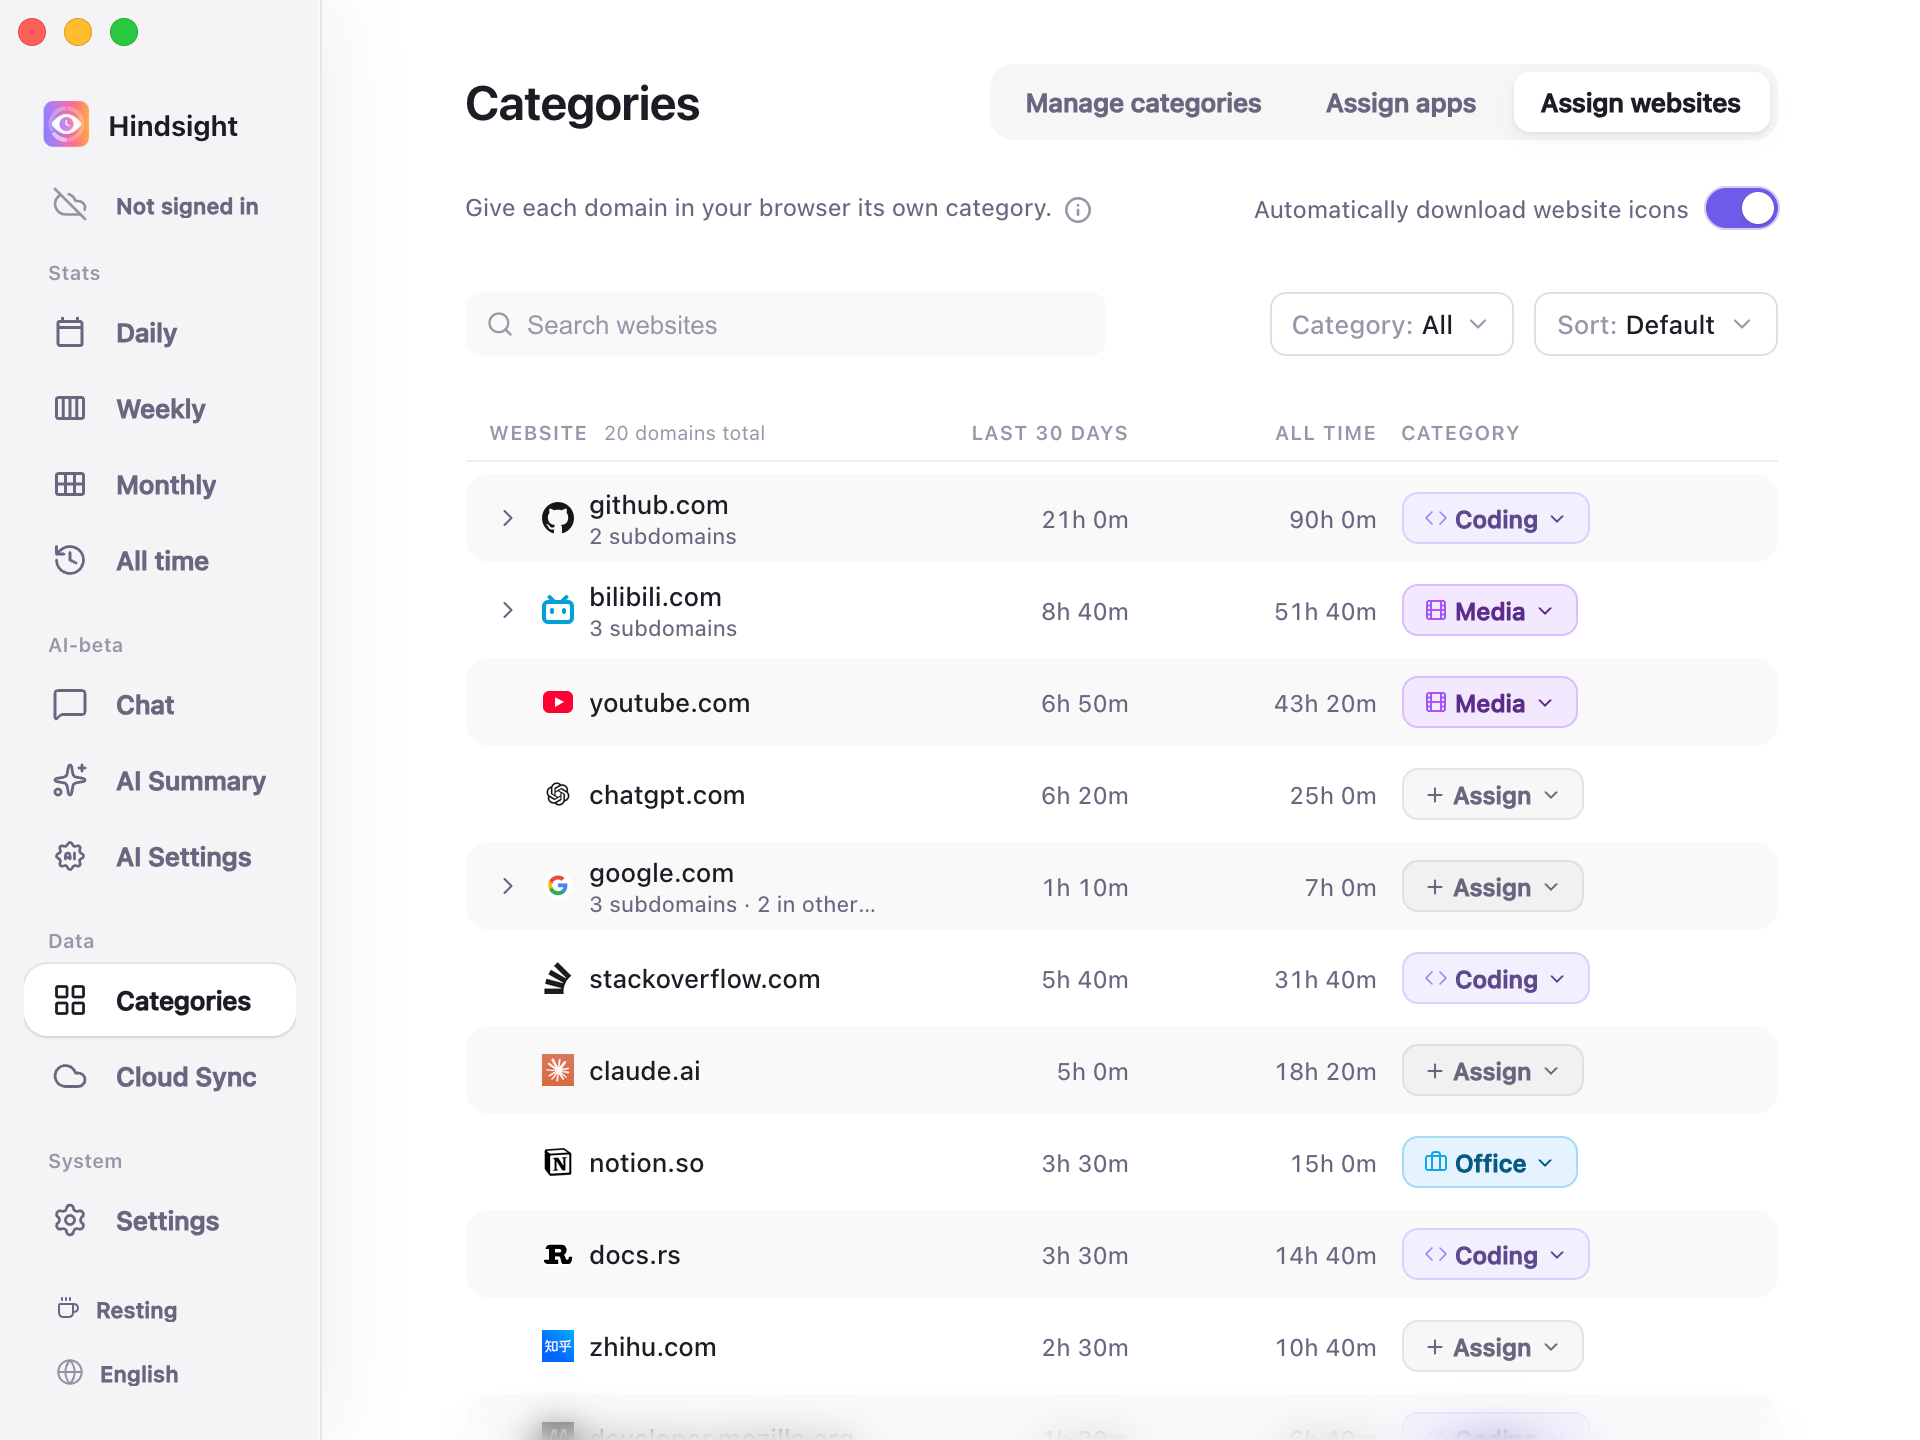1920x1440 pixels.
Task: Click the All time history icon
Action: 70,560
